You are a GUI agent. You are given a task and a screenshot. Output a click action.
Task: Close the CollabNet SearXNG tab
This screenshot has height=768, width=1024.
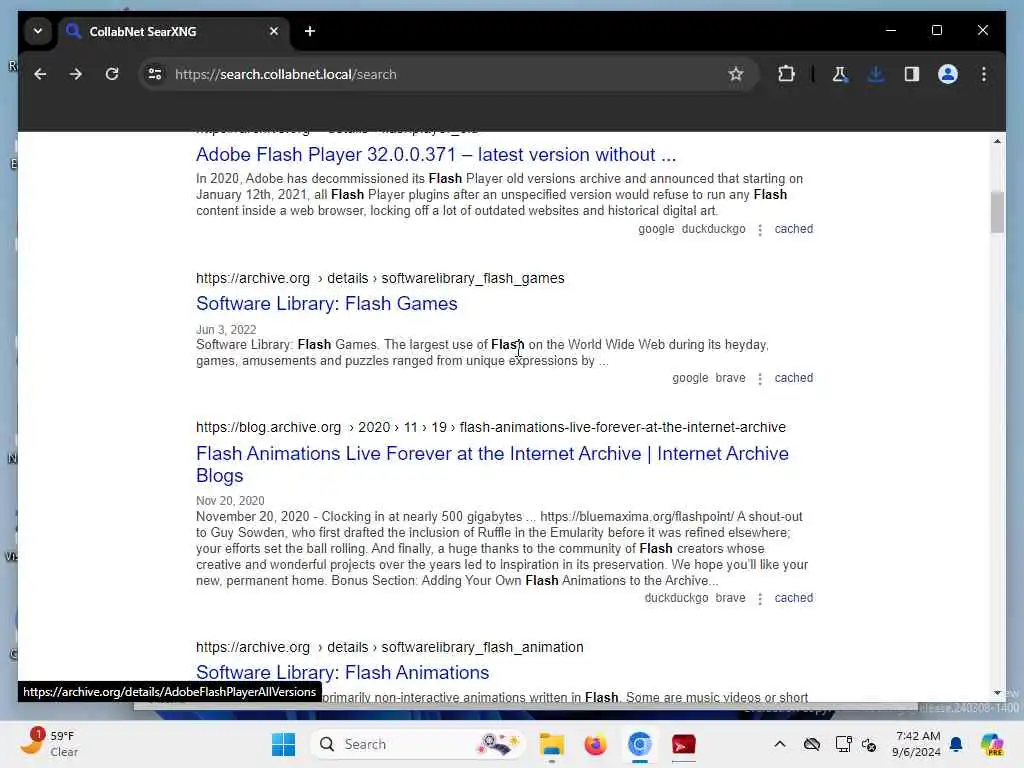click(x=274, y=31)
